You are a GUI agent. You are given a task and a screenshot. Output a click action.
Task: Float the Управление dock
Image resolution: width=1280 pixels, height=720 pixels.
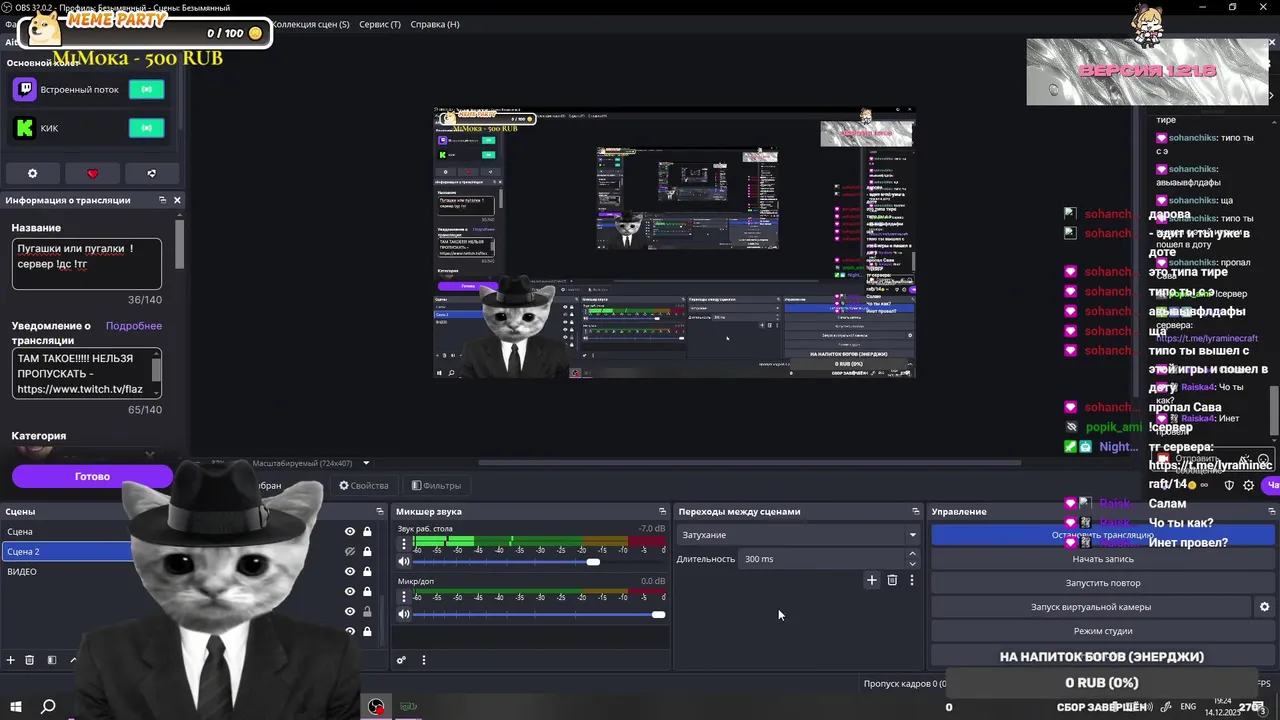coord(1271,512)
